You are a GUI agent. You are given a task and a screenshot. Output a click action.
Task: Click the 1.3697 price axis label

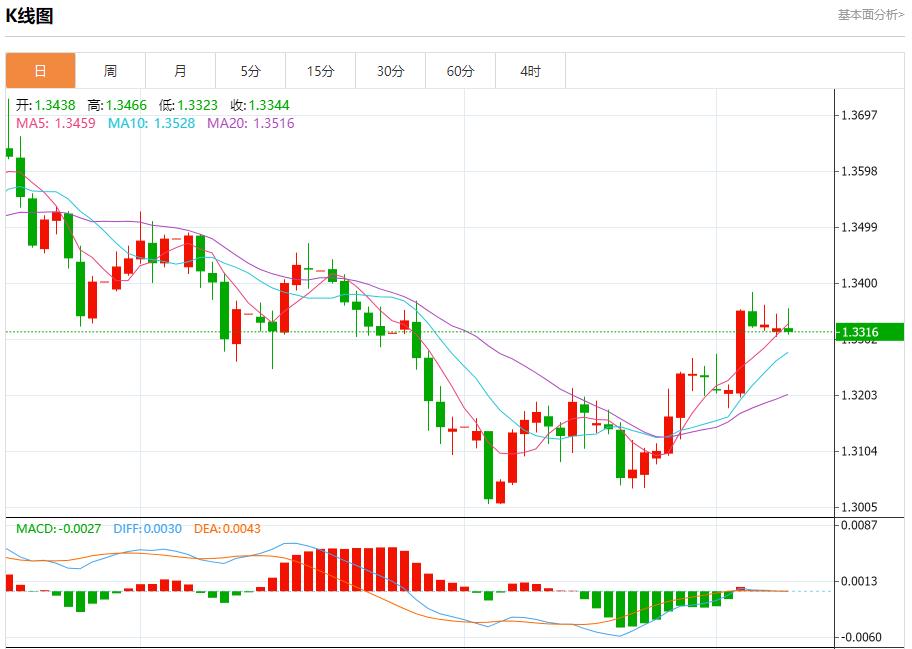pos(859,115)
